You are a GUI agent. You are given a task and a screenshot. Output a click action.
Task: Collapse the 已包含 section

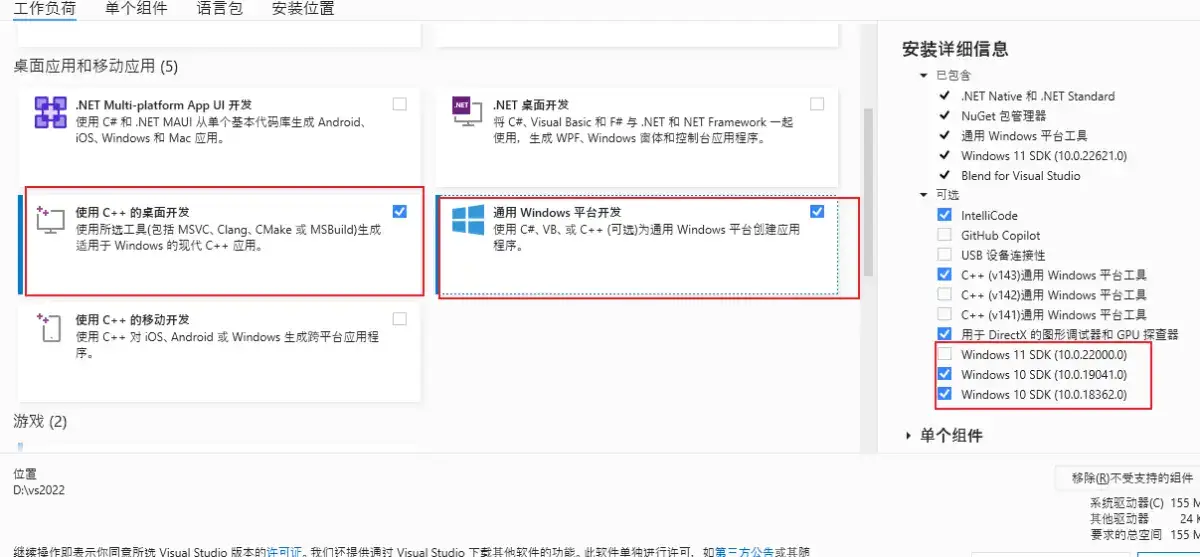tap(924, 76)
